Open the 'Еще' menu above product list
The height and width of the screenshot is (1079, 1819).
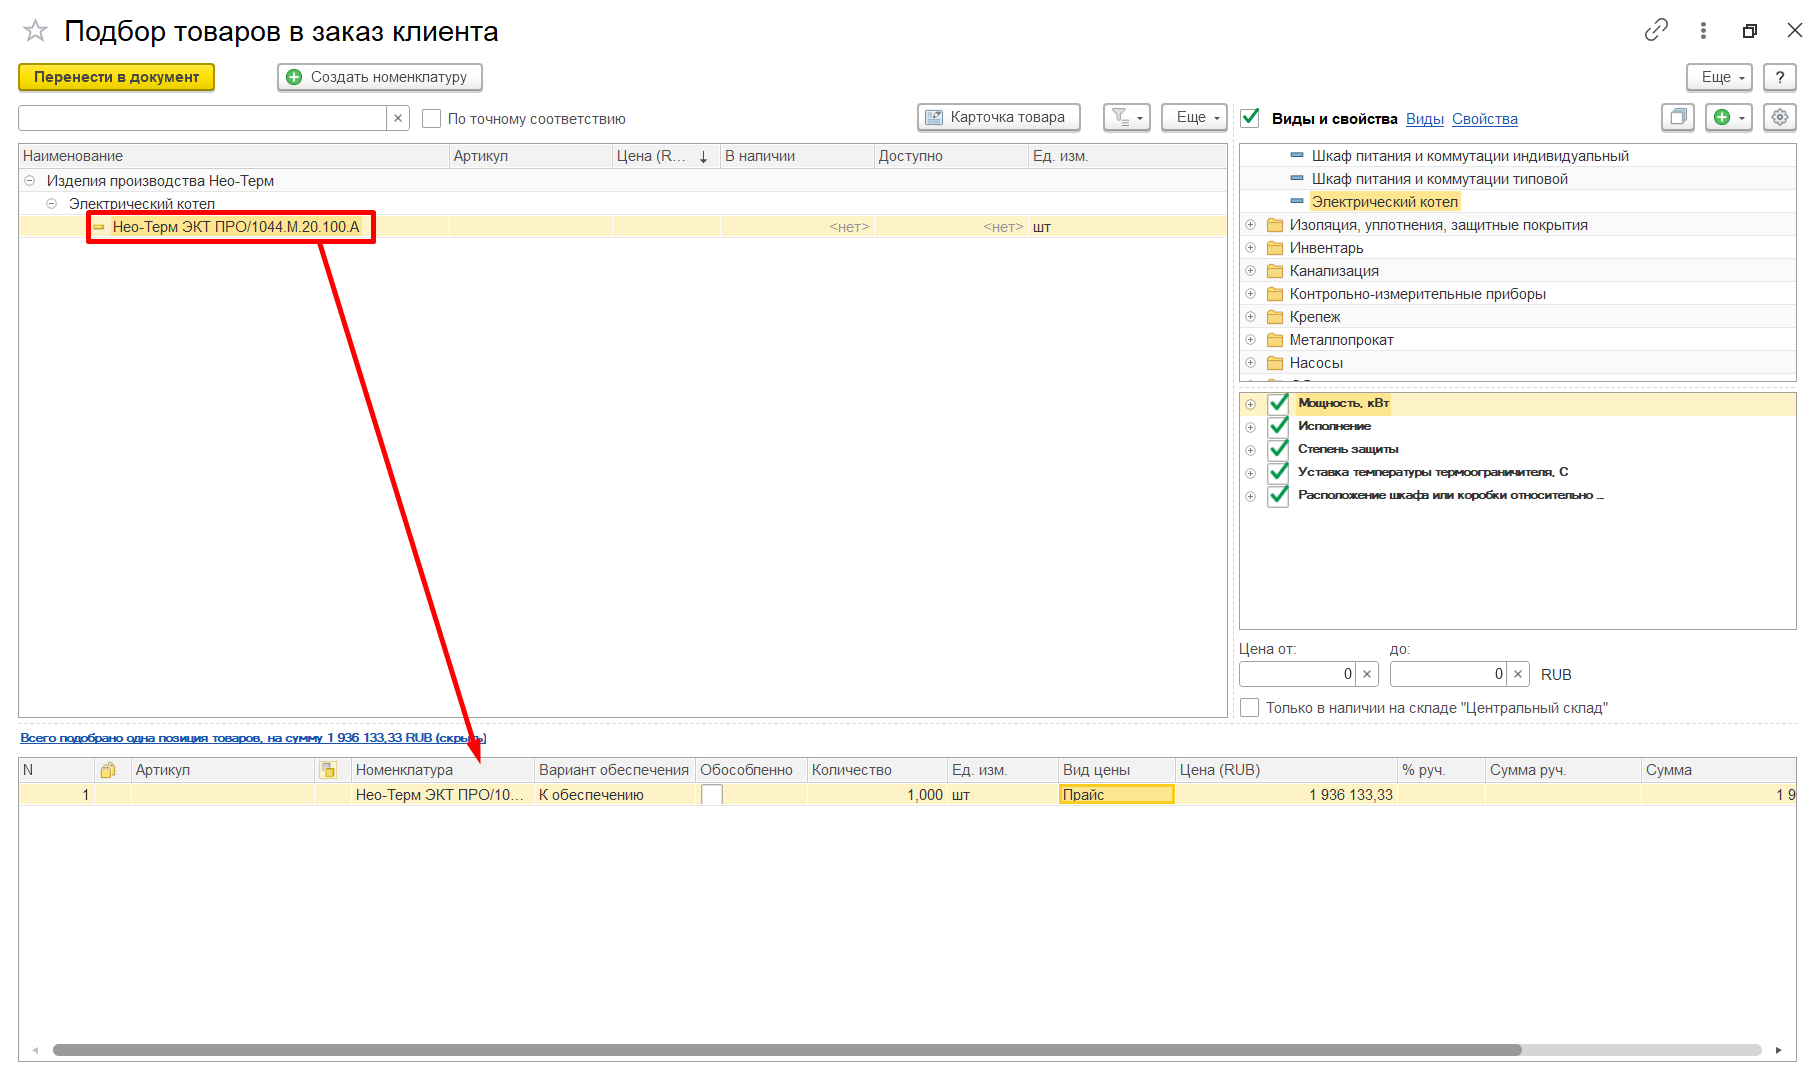pos(1195,117)
